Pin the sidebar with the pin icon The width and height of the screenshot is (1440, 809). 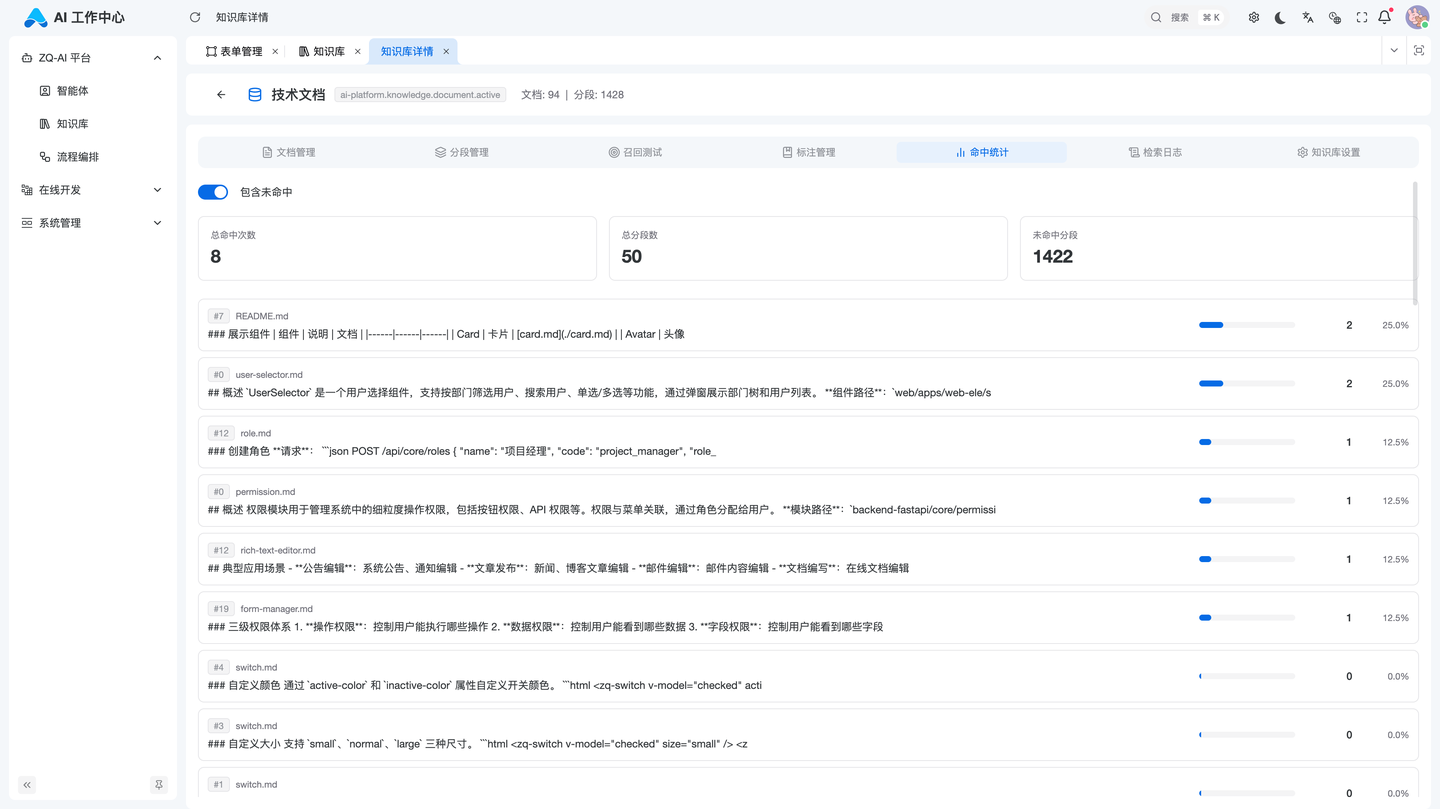pos(158,785)
